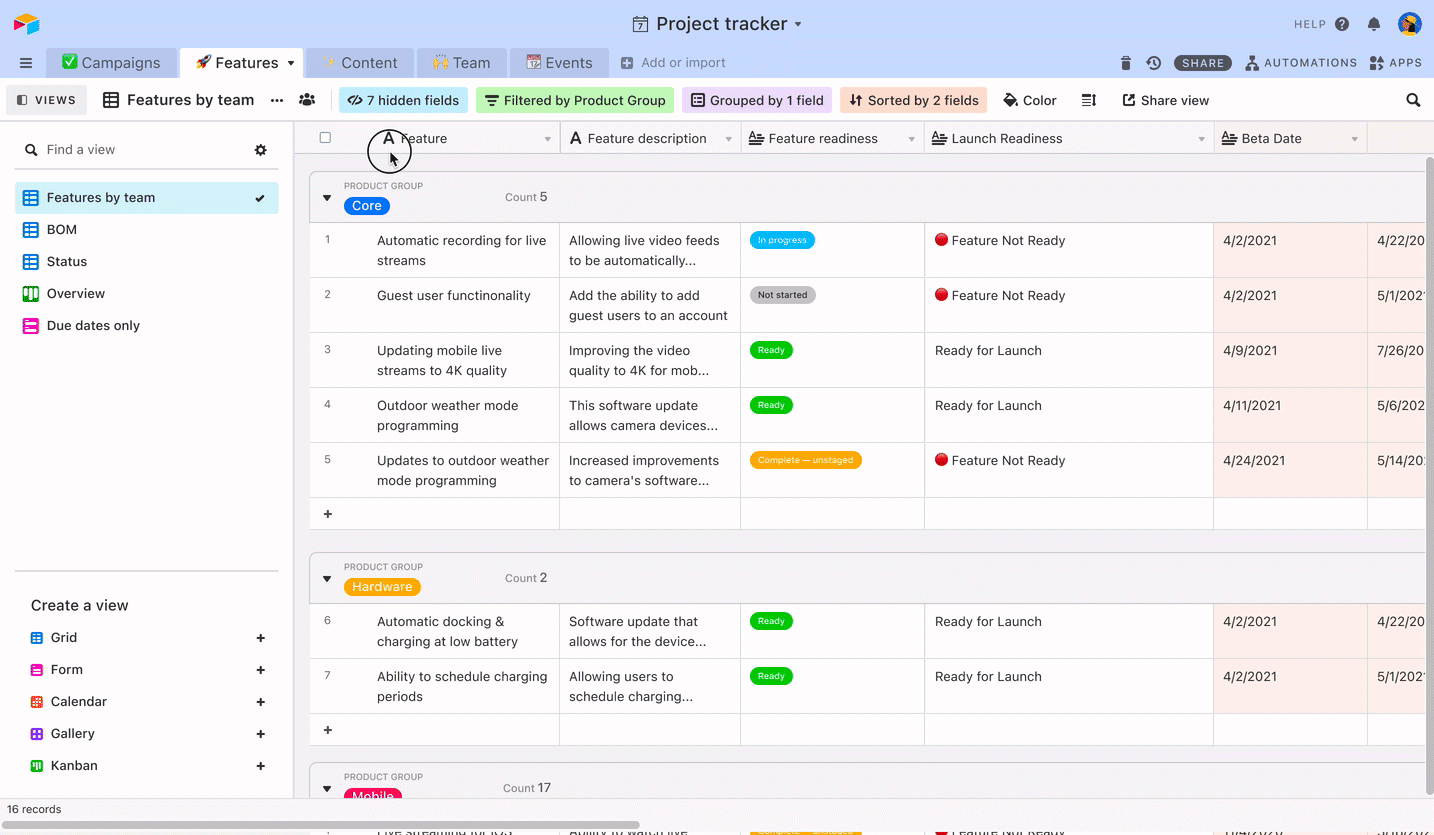Switch to the Team tab

point(461,62)
